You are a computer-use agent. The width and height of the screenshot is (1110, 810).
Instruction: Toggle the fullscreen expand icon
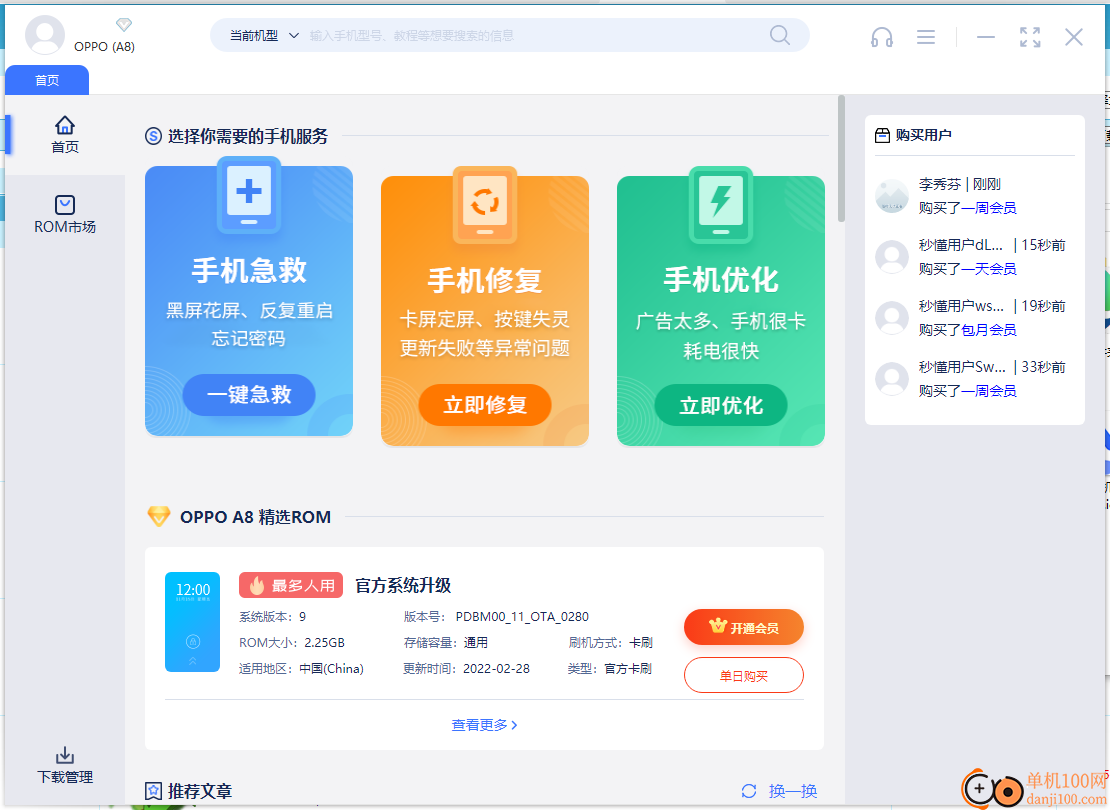(1030, 37)
